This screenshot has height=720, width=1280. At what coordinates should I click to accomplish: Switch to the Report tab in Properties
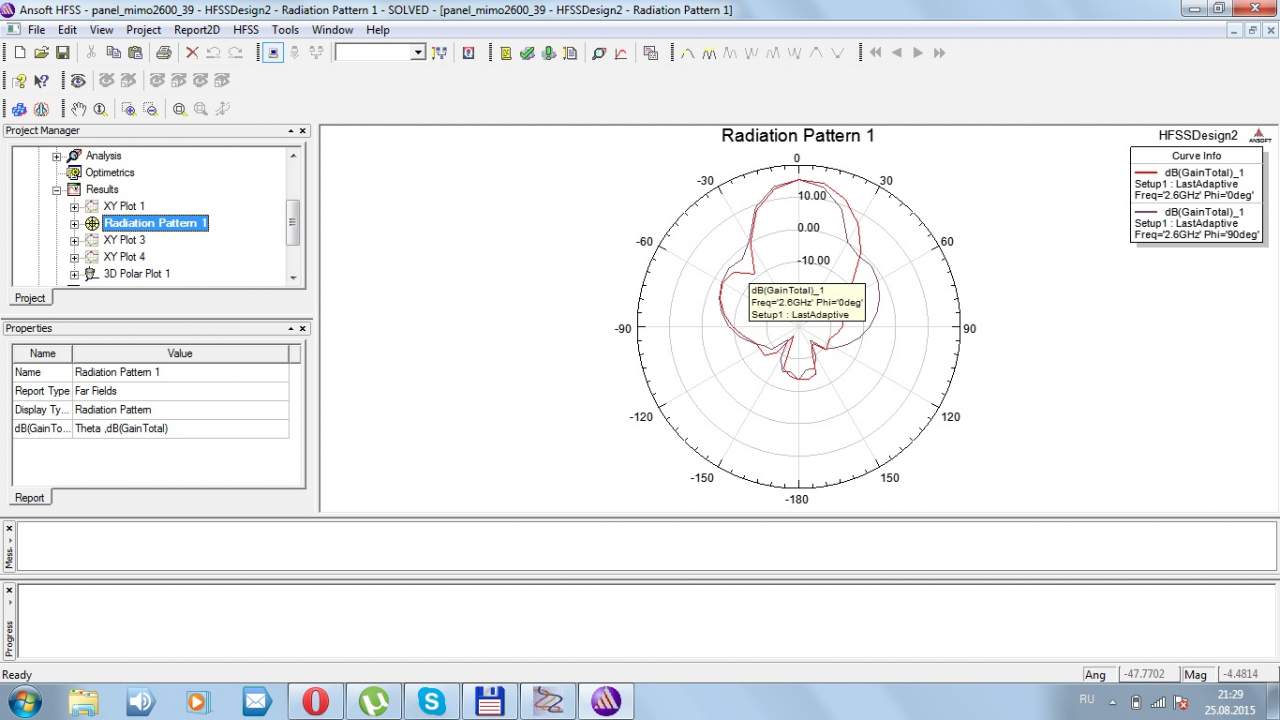coord(30,497)
